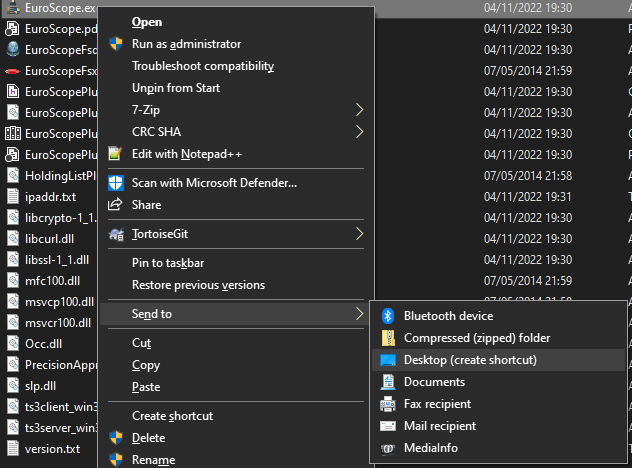
Task: Expand the CRC SHA submenu arrow
Action: (x=360, y=132)
